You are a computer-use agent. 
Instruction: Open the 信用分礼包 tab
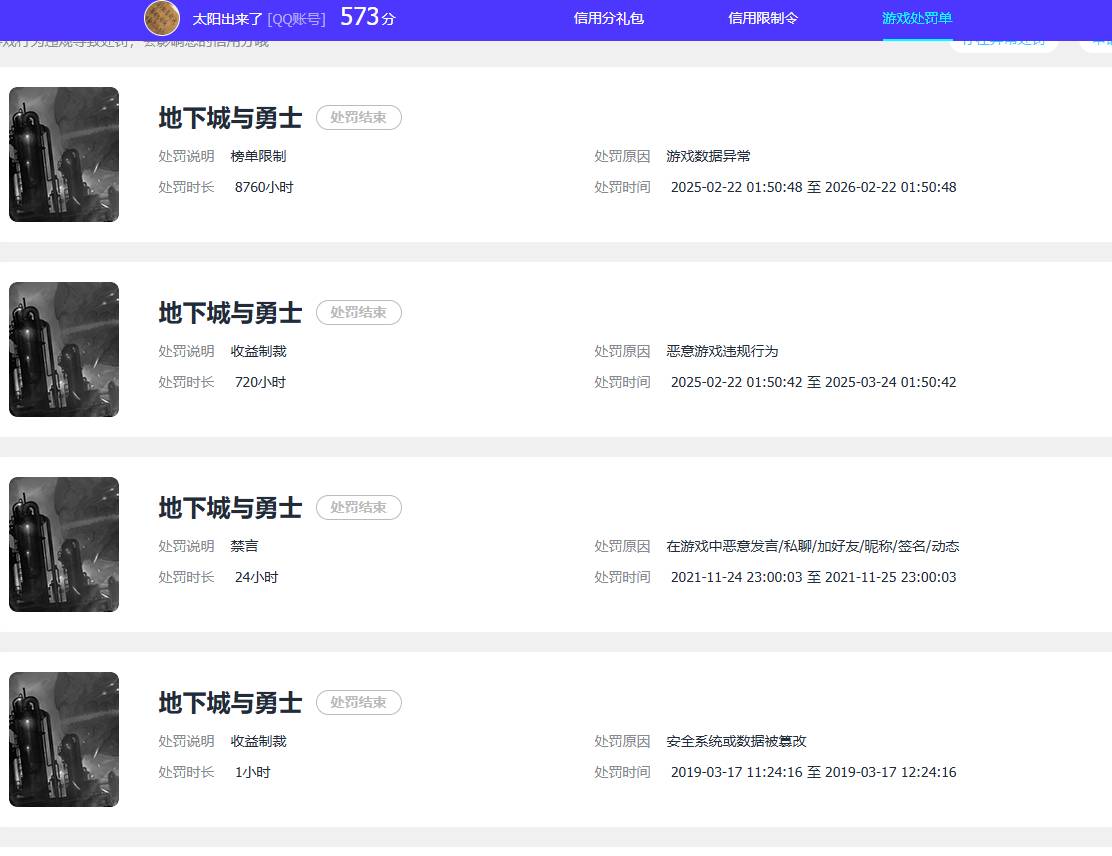click(608, 19)
